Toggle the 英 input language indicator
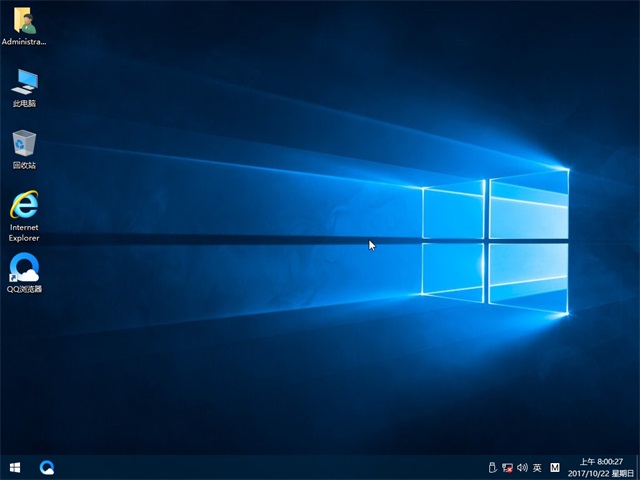Screen dimensions: 640x480 tap(537, 467)
